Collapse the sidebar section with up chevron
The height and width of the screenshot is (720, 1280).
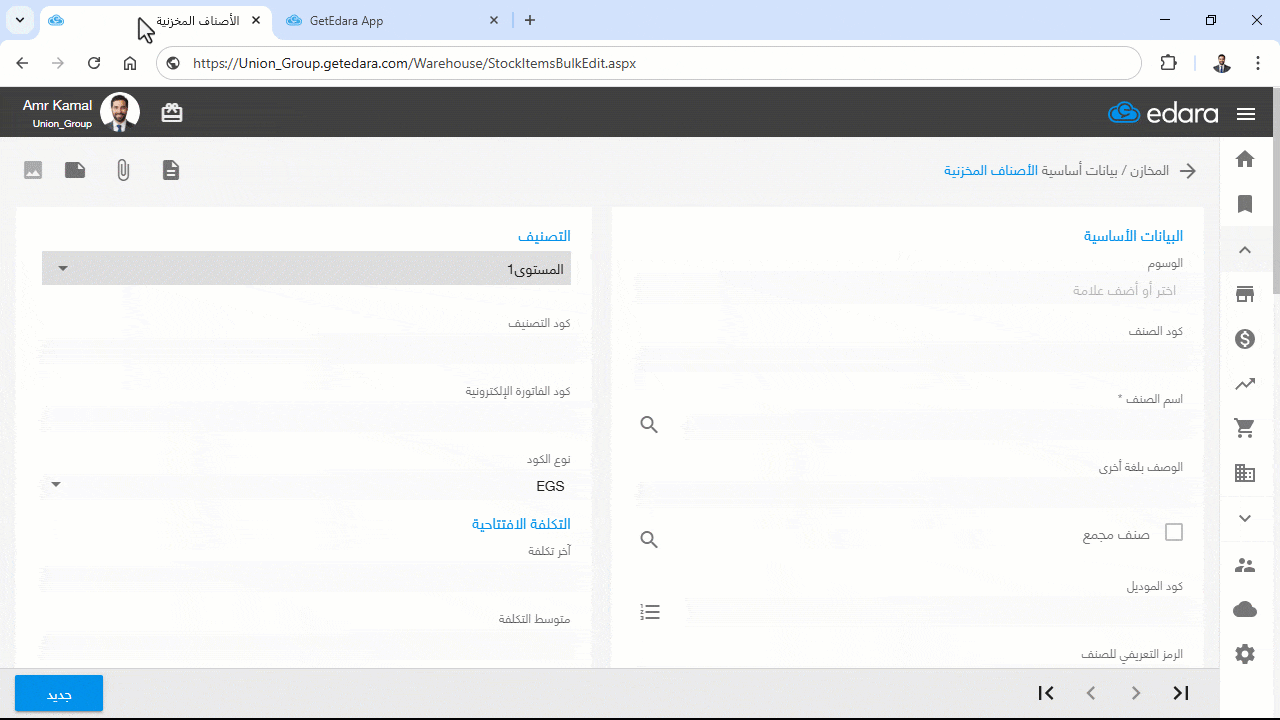pos(1245,250)
